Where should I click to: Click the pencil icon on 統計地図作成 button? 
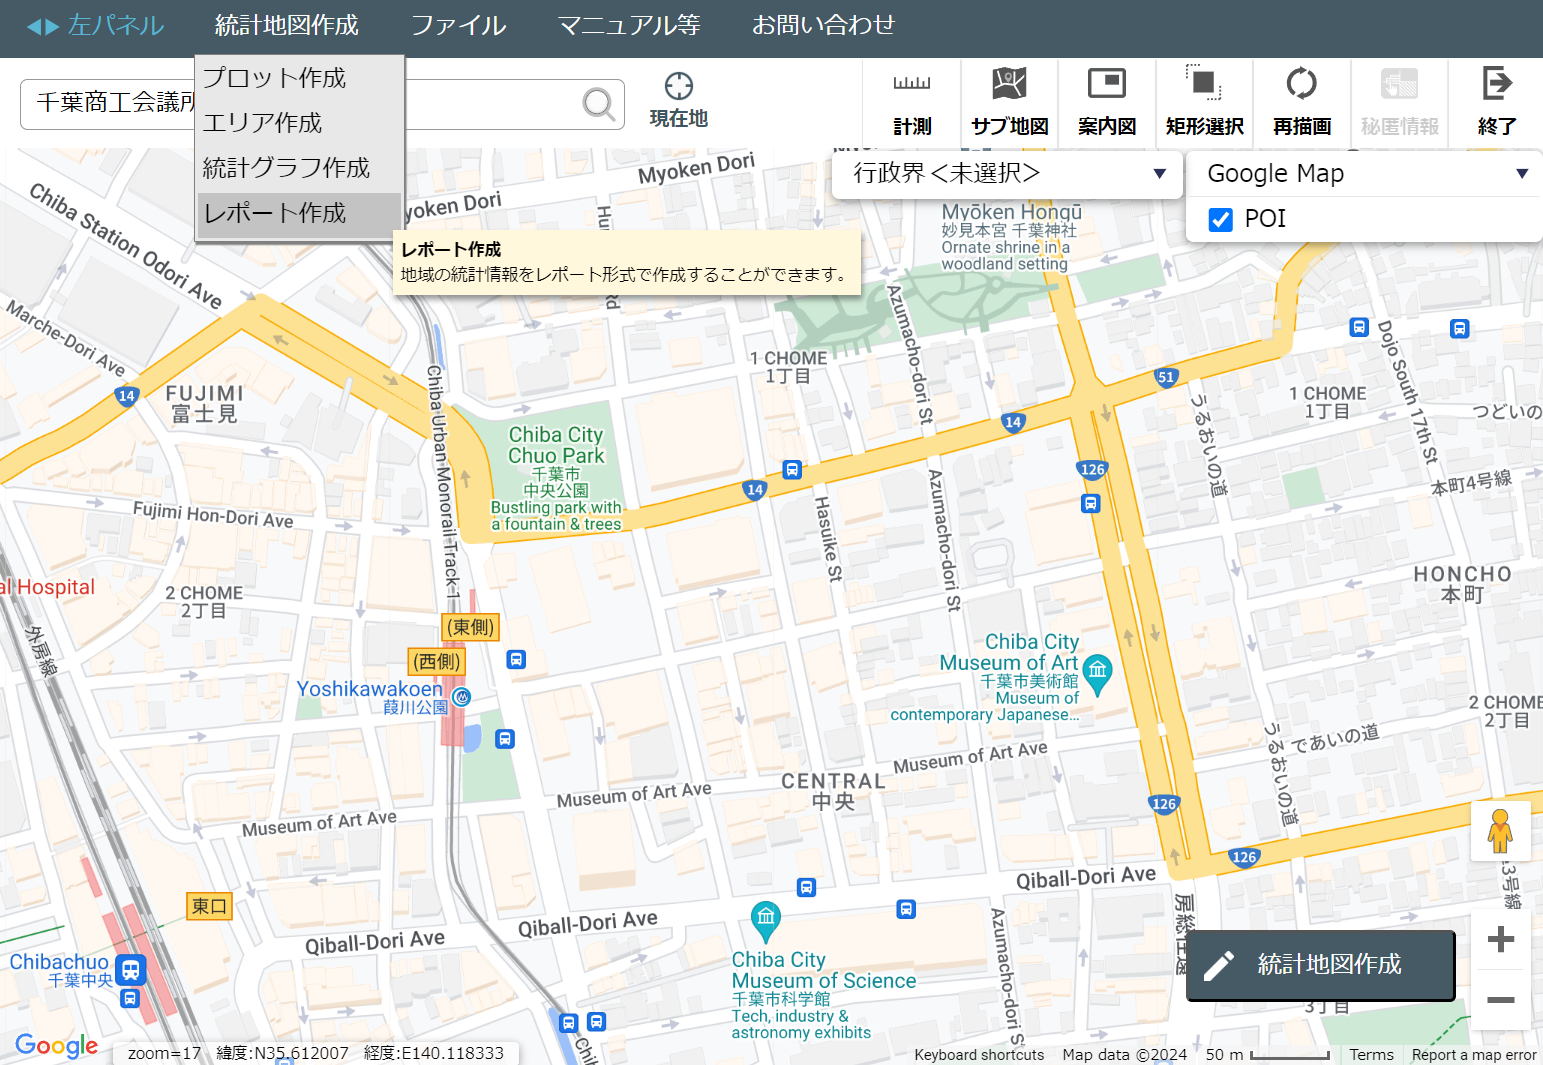(1218, 965)
